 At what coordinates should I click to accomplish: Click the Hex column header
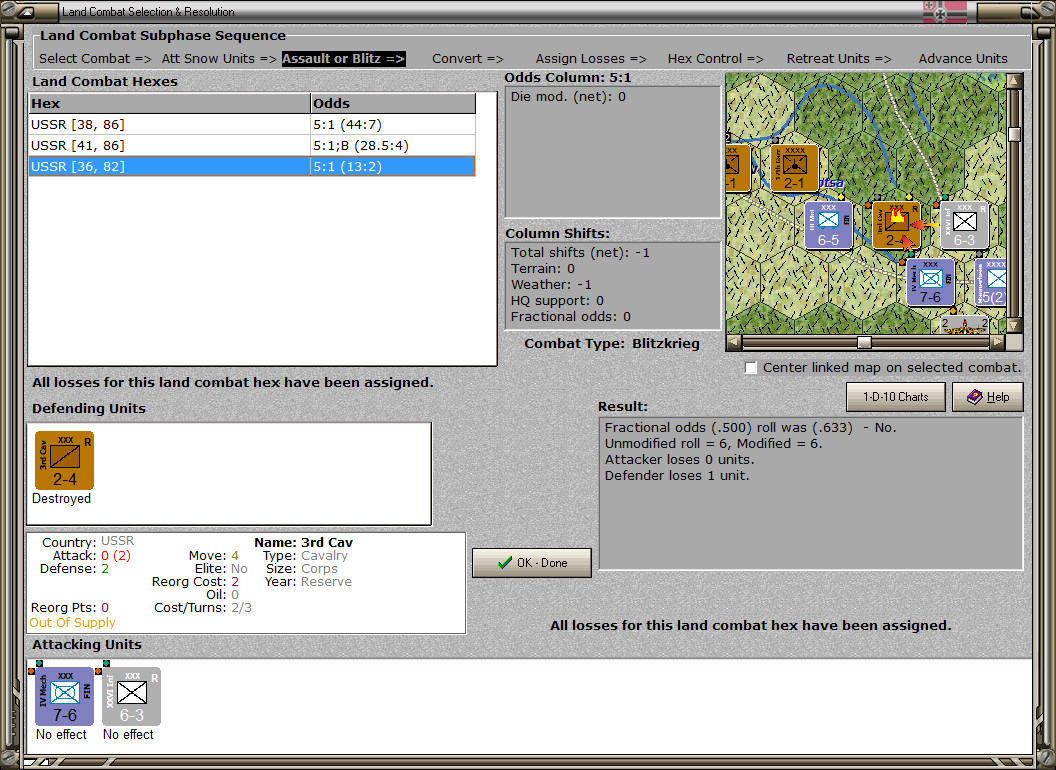click(x=169, y=103)
